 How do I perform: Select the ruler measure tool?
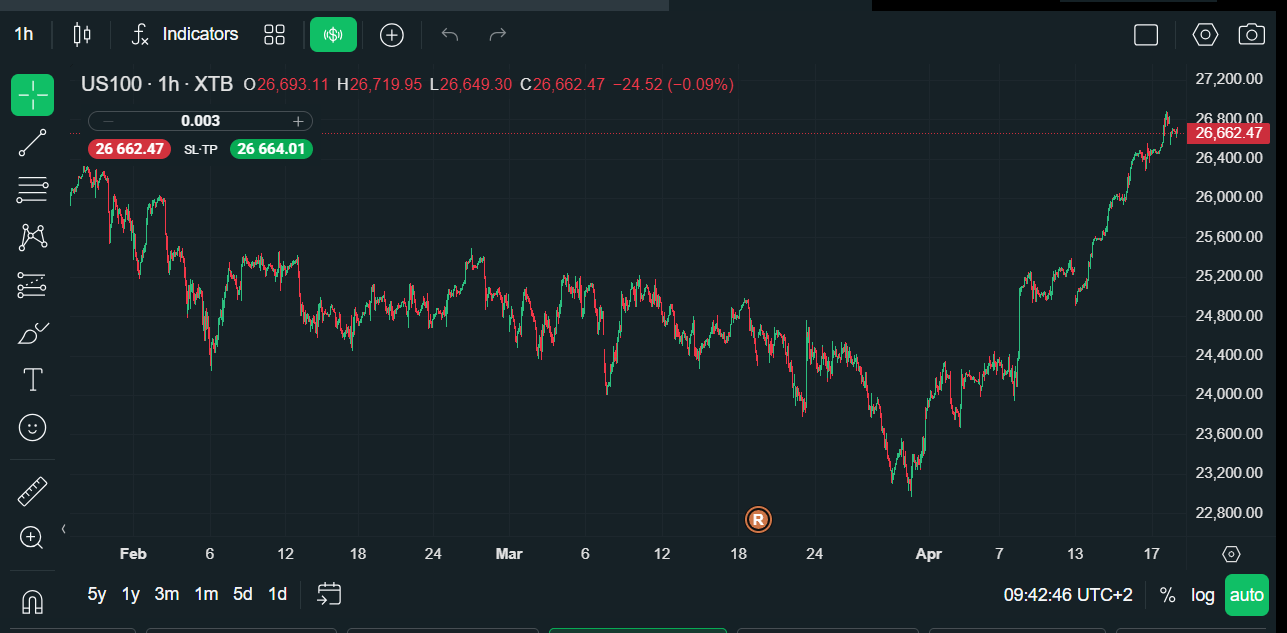32,491
